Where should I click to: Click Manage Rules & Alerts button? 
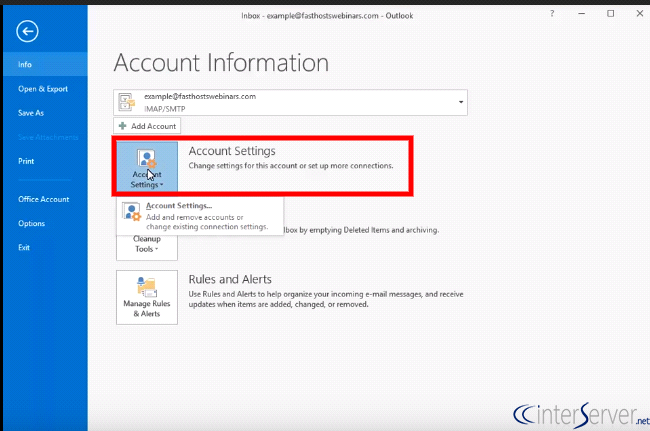147,297
